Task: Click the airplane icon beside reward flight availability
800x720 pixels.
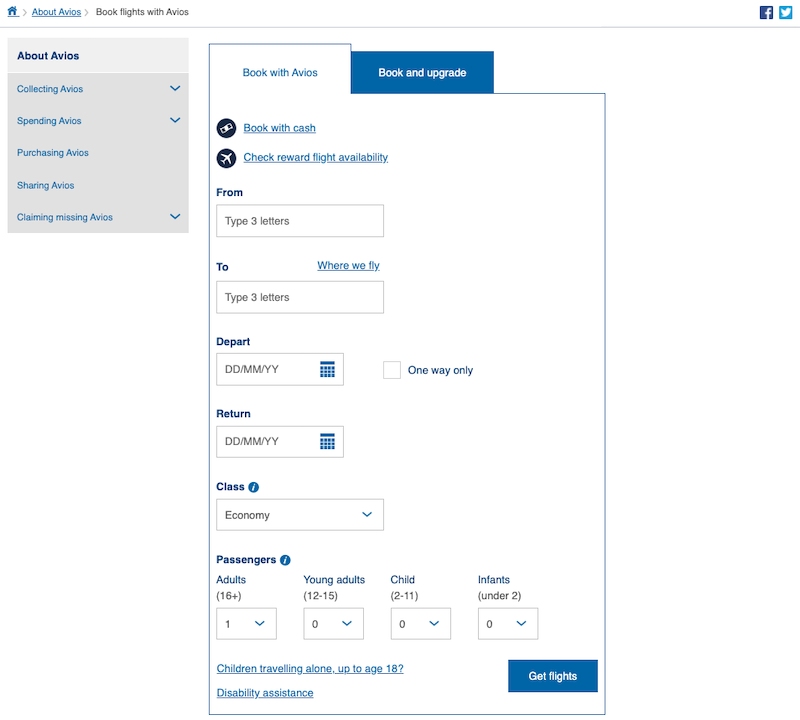Action: point(226,158)
